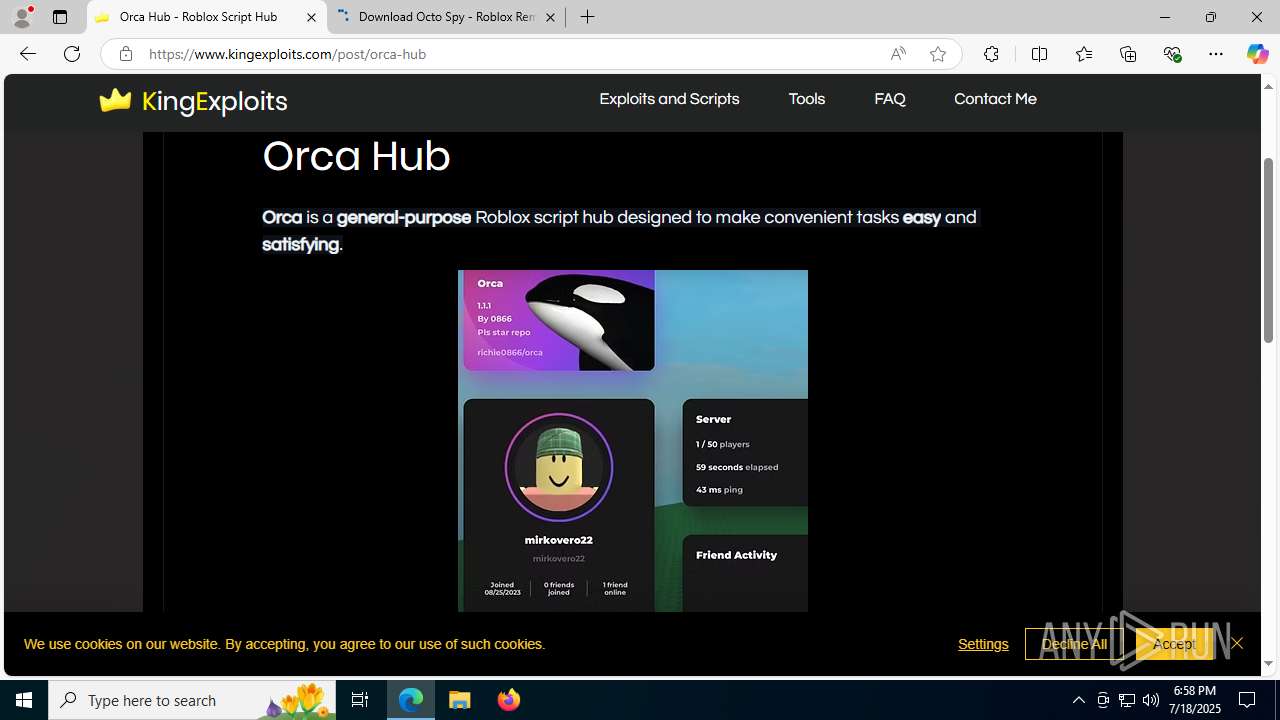Click the browser Back arrow
This screenshot has height=720, width=1280.
(27, 54)
